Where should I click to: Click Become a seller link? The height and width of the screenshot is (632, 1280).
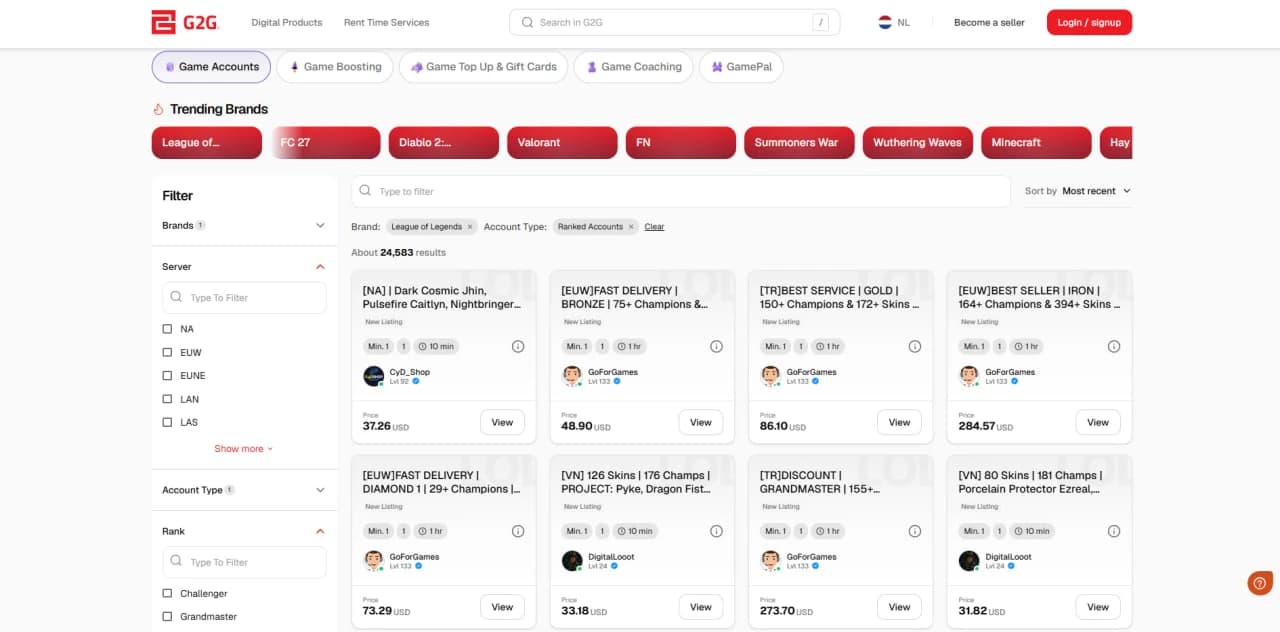pos(989,22)
